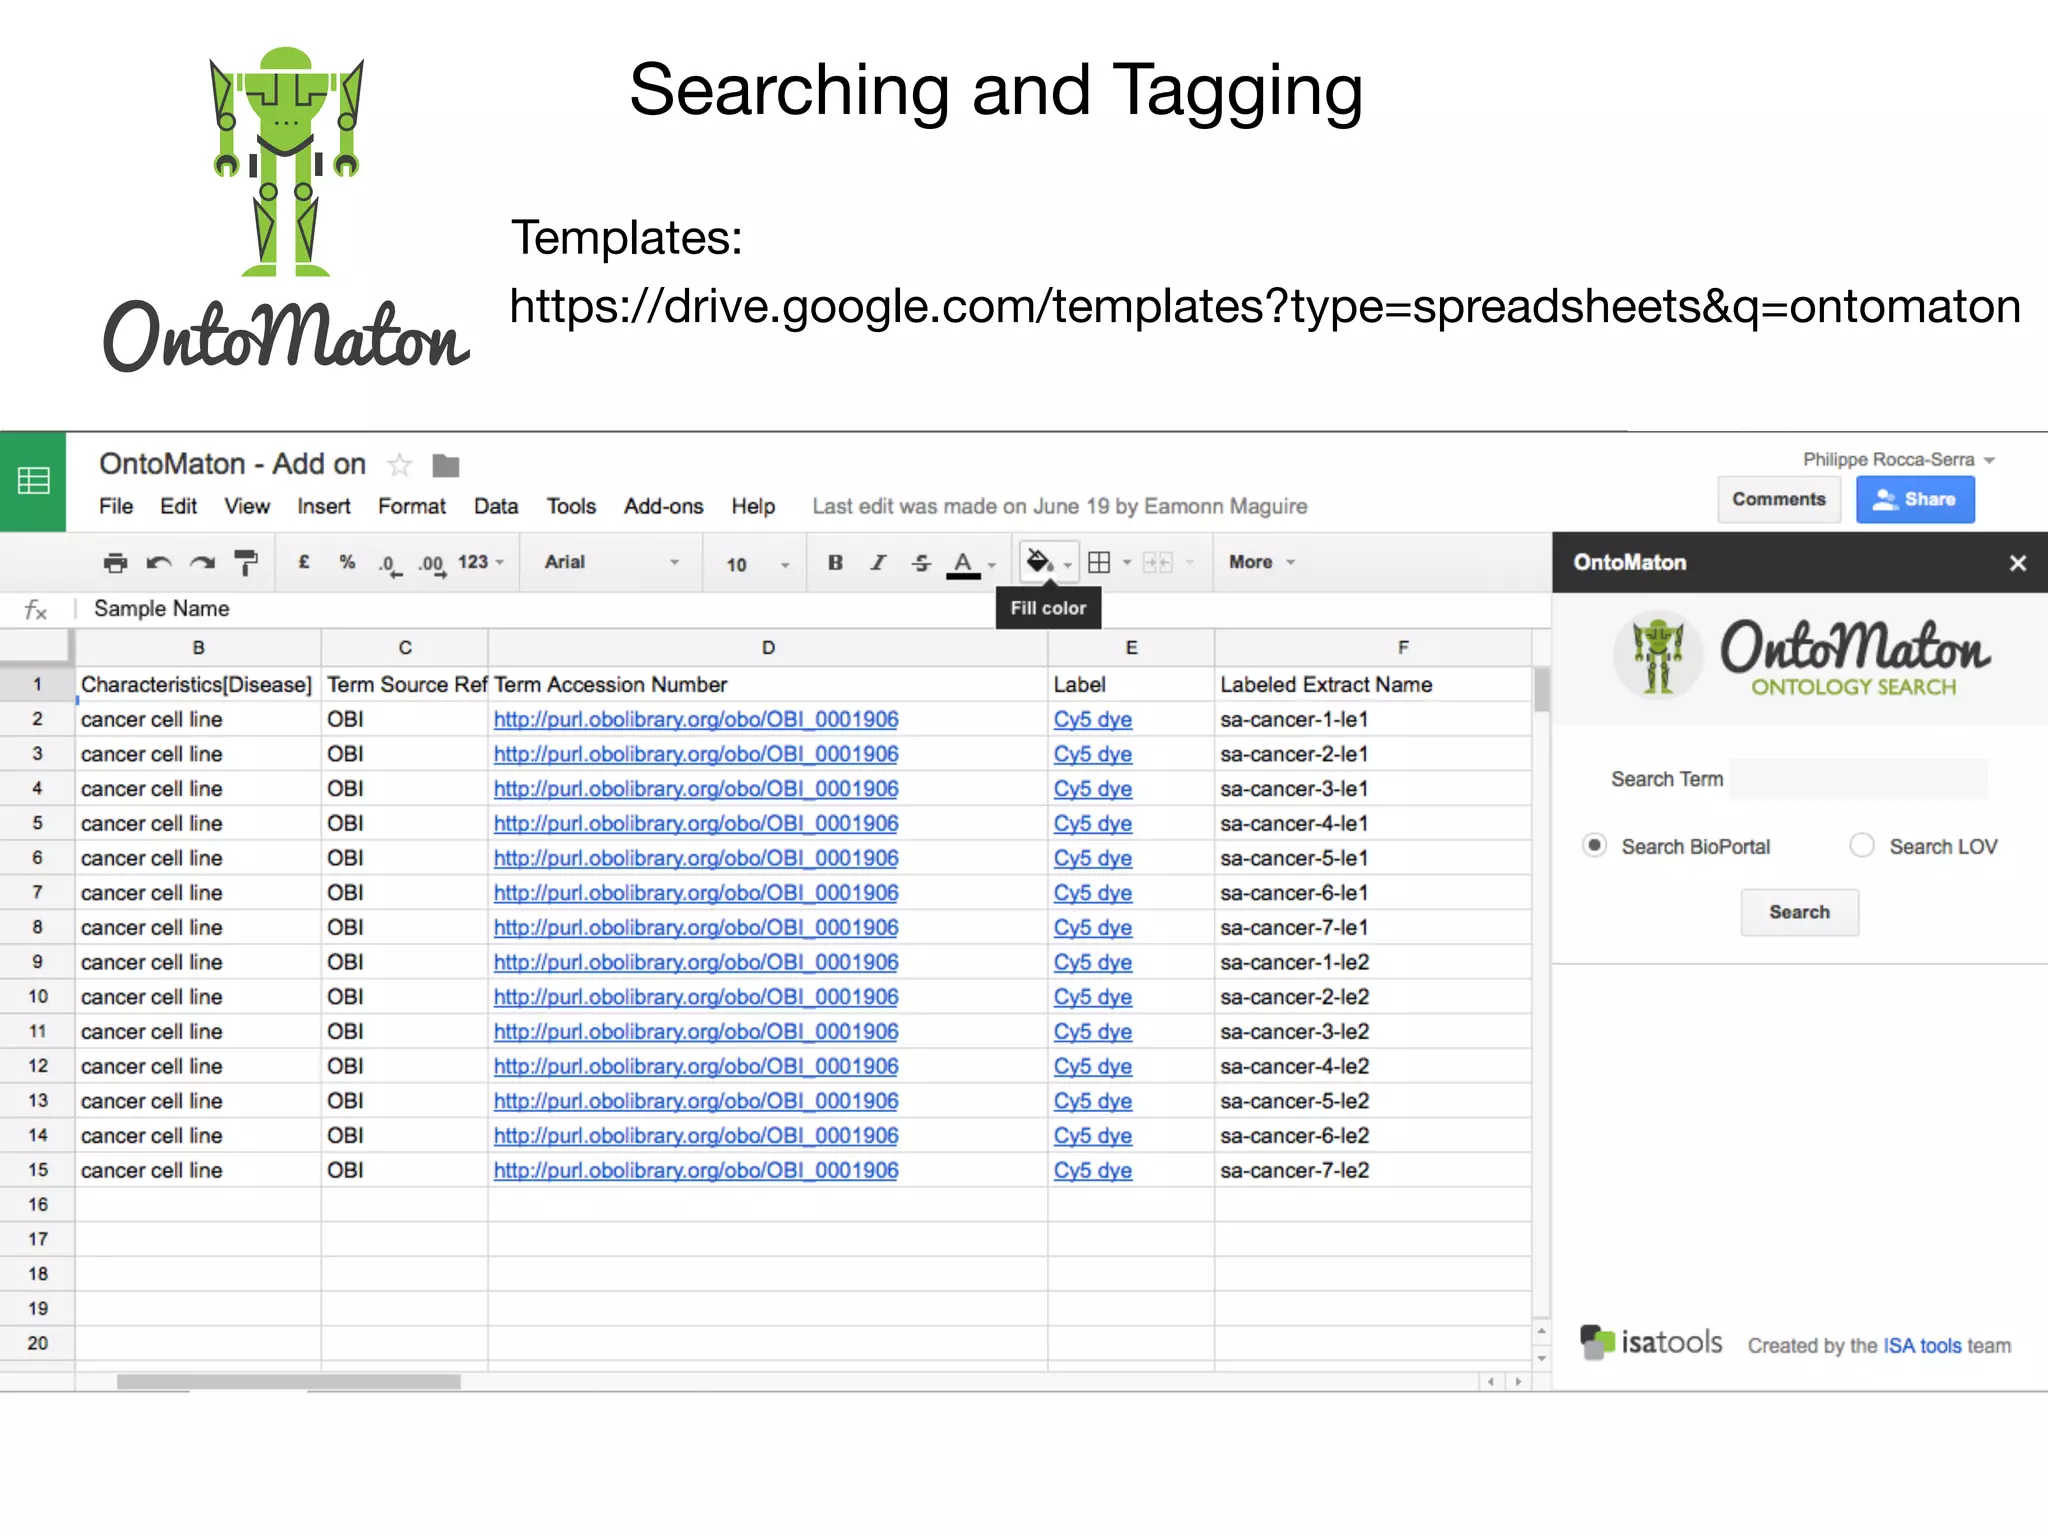Select the Search LOV radio button
The image size is (2048, 1536).
pyautogui.click(x=1861, y=846)
